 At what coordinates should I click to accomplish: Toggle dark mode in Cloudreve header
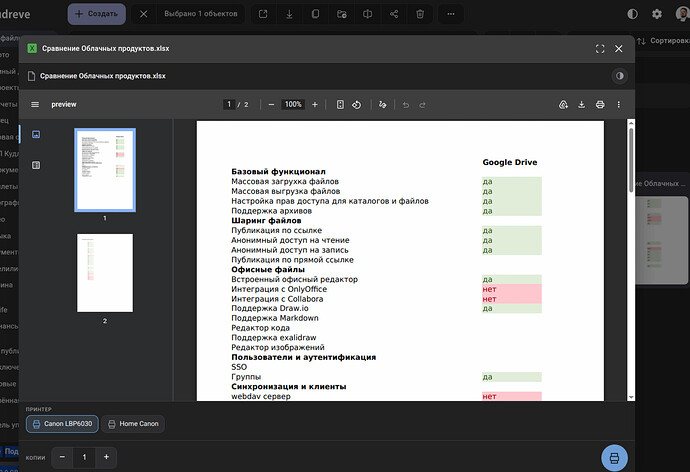click(632, 14)
